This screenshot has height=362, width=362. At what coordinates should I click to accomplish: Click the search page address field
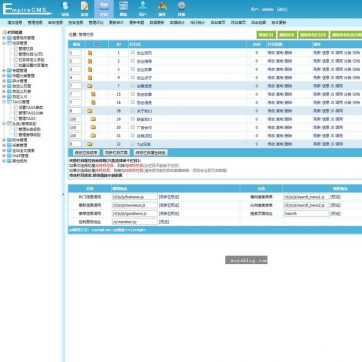[306, 213]
